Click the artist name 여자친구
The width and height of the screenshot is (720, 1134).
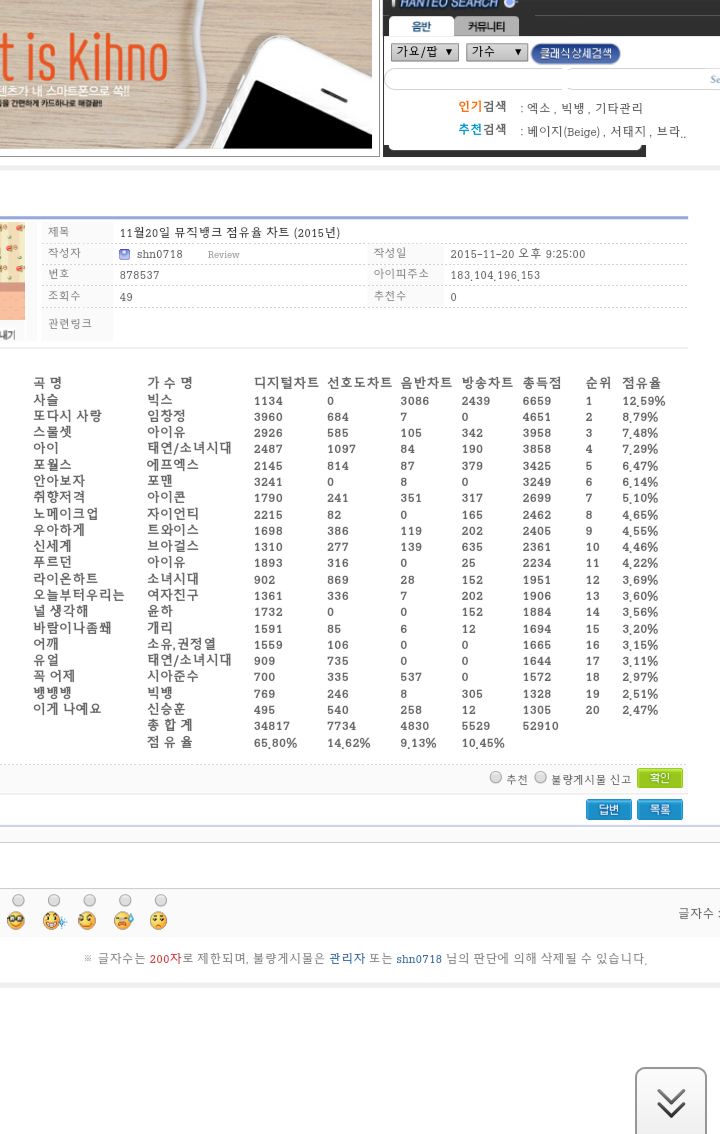click(x=173, y=595)
